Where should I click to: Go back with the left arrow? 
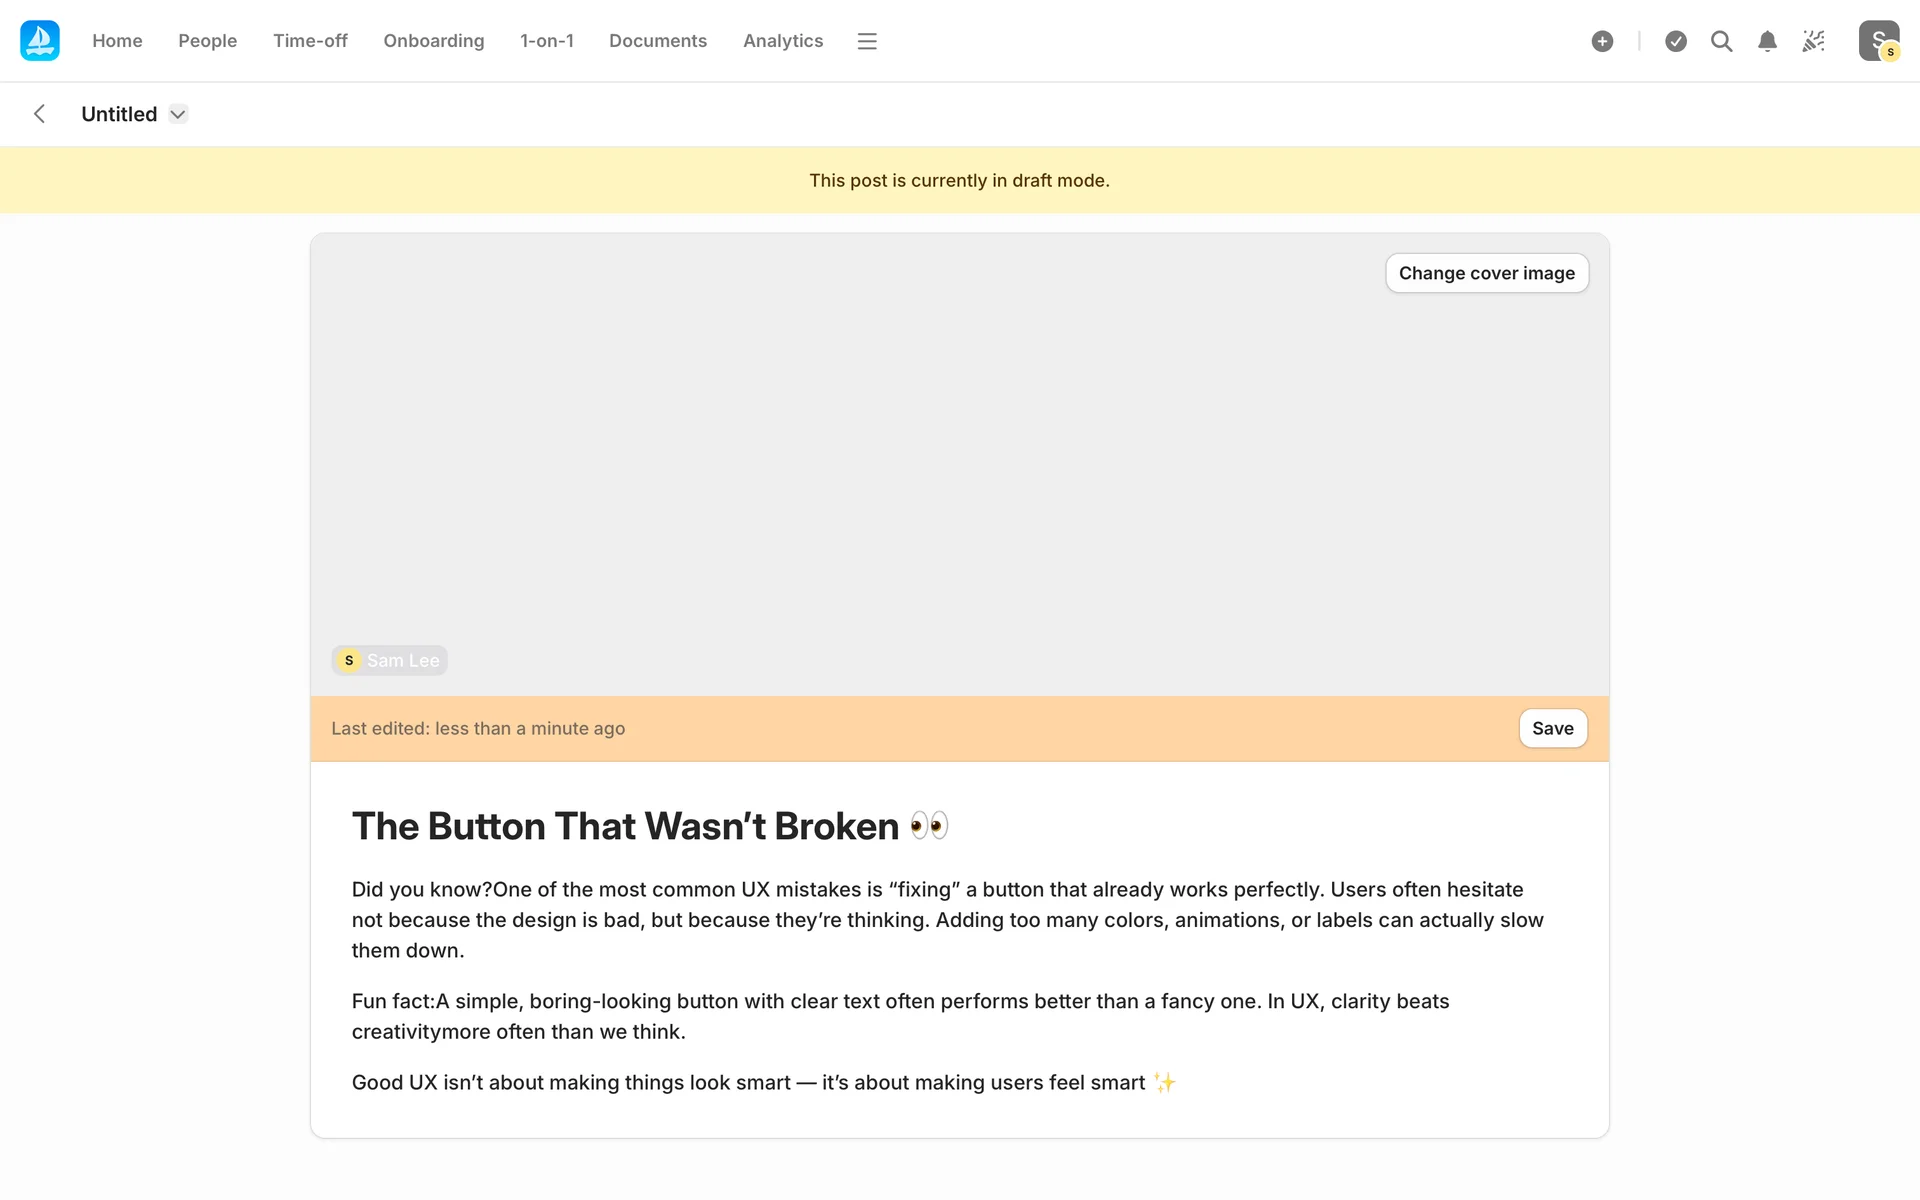(x=40, y=114)
